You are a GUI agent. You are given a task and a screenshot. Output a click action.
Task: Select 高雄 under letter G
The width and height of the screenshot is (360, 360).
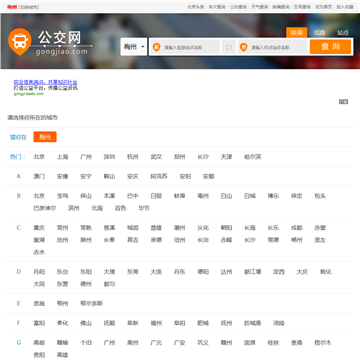[62, 355]
